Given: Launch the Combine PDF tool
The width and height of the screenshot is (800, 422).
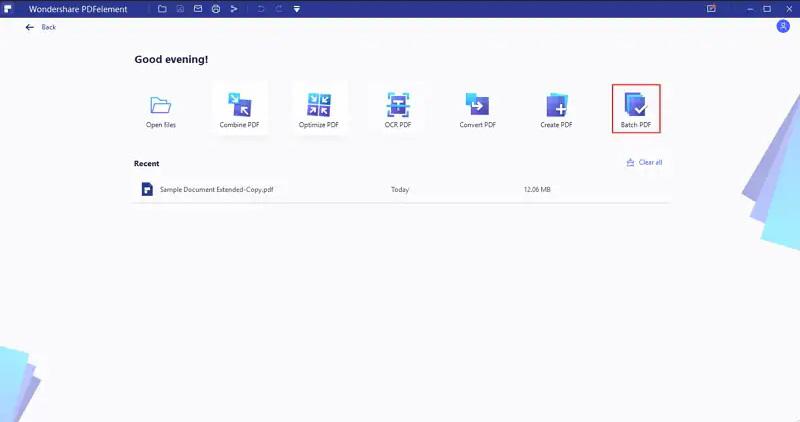Looking at the screenshot, I should [239, 109].
